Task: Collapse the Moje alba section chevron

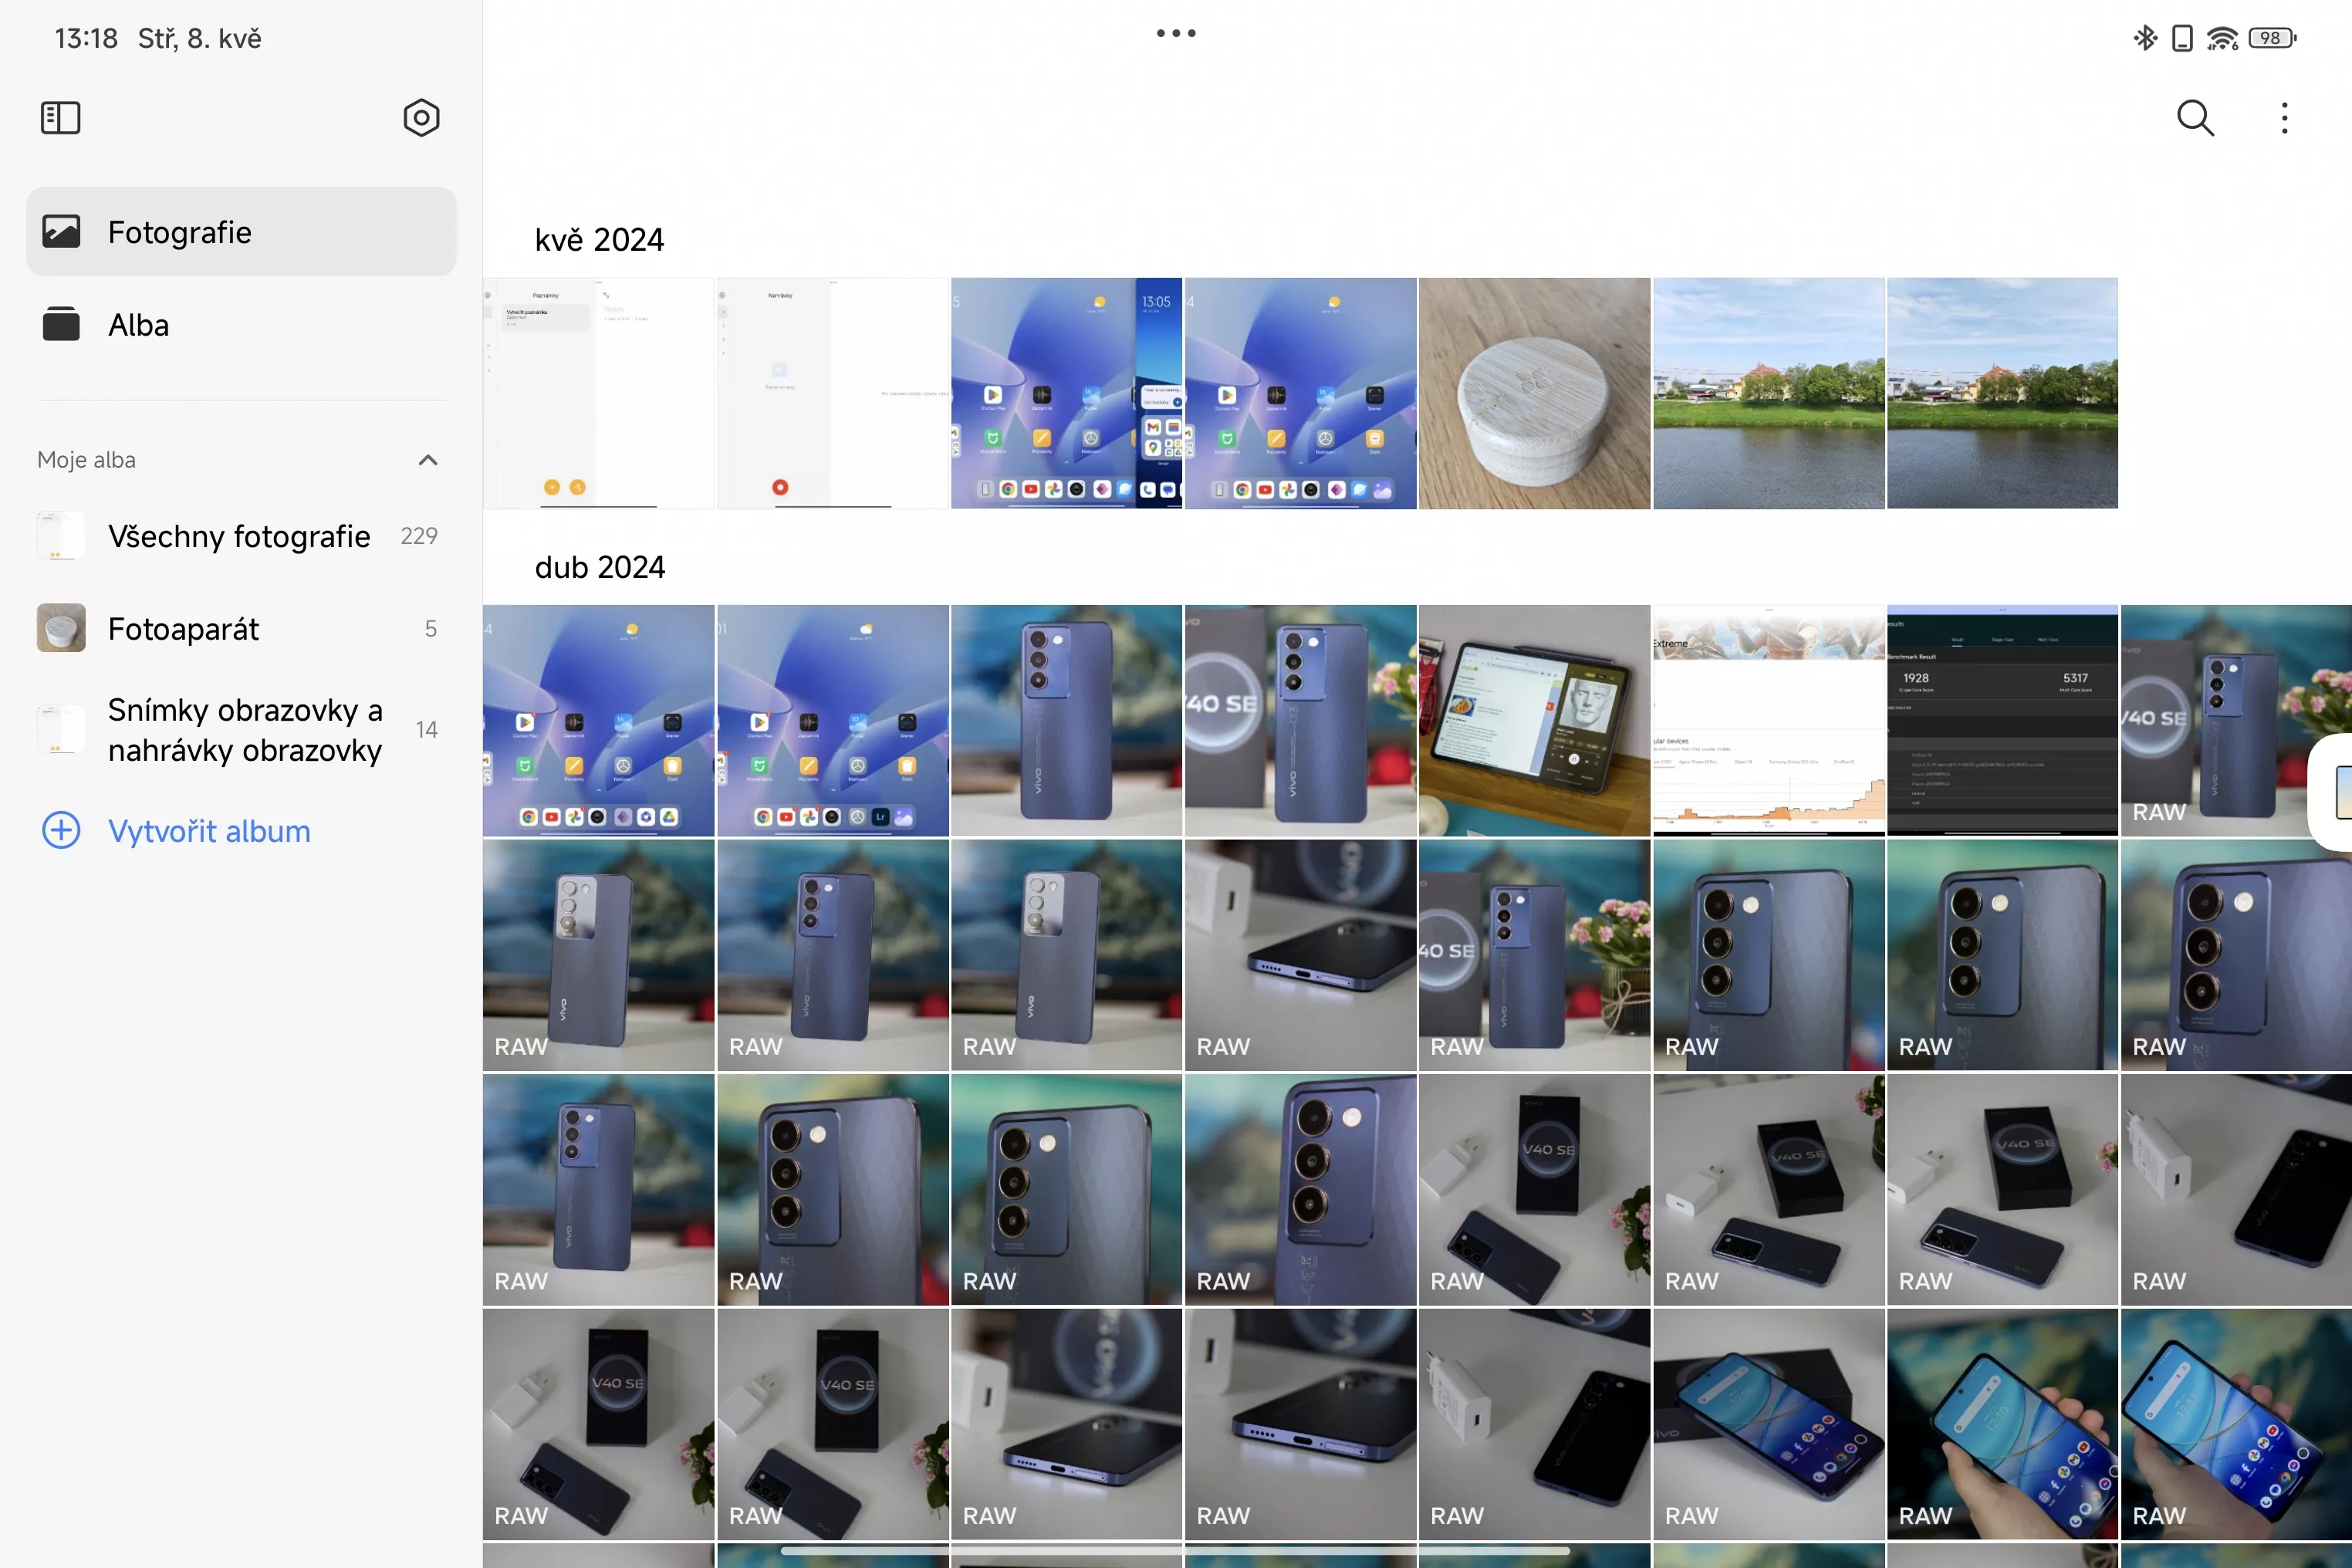Action: click(x=428, y=460)
